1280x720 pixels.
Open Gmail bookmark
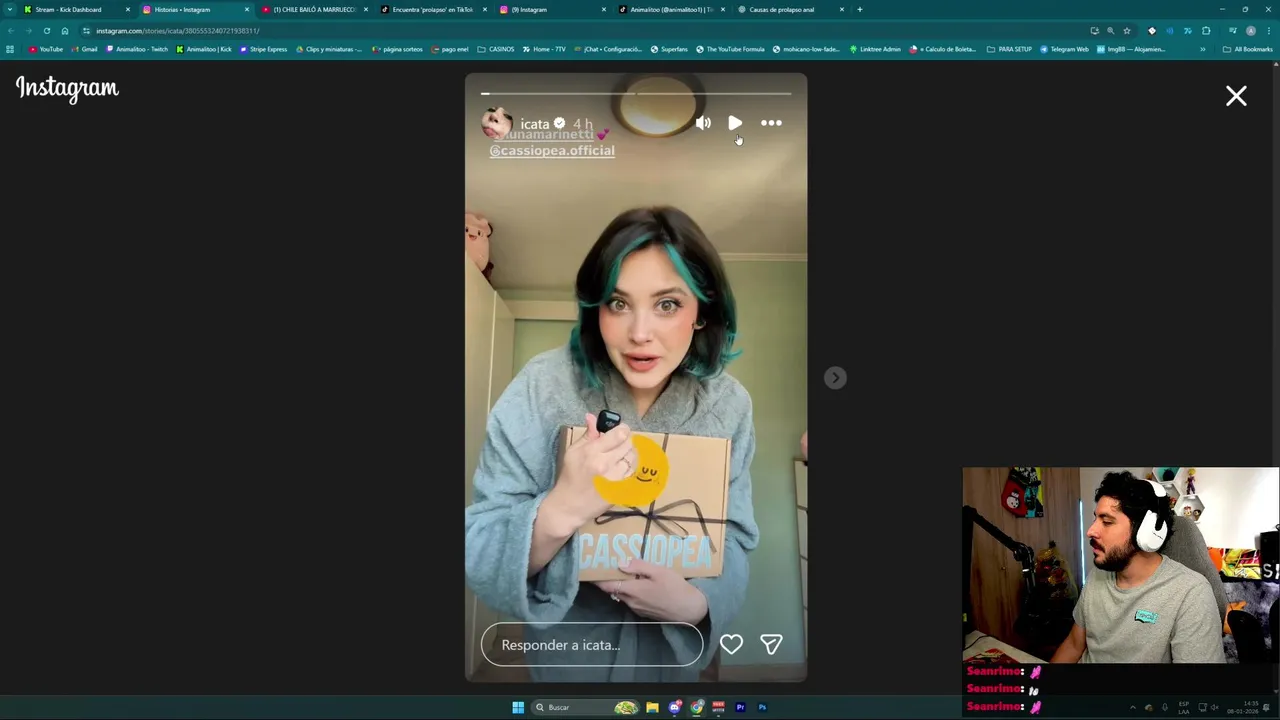(x=85, y=49)
